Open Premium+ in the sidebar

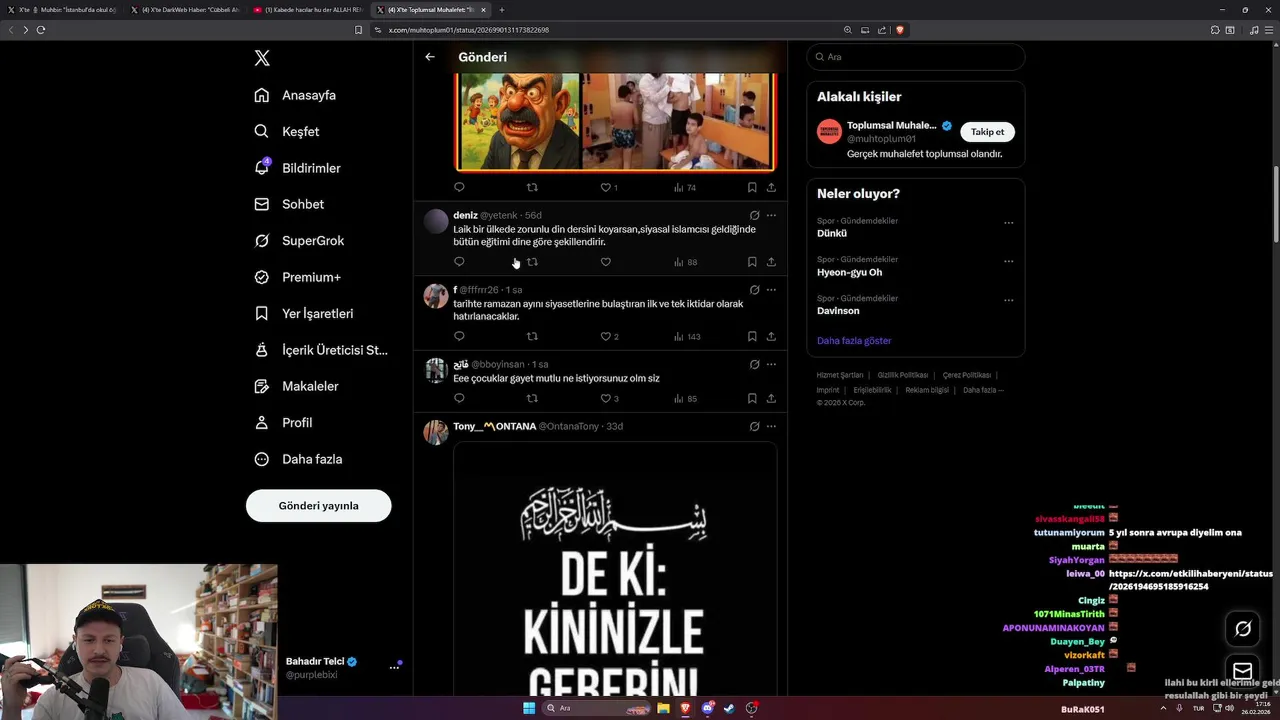click(298, 277)
